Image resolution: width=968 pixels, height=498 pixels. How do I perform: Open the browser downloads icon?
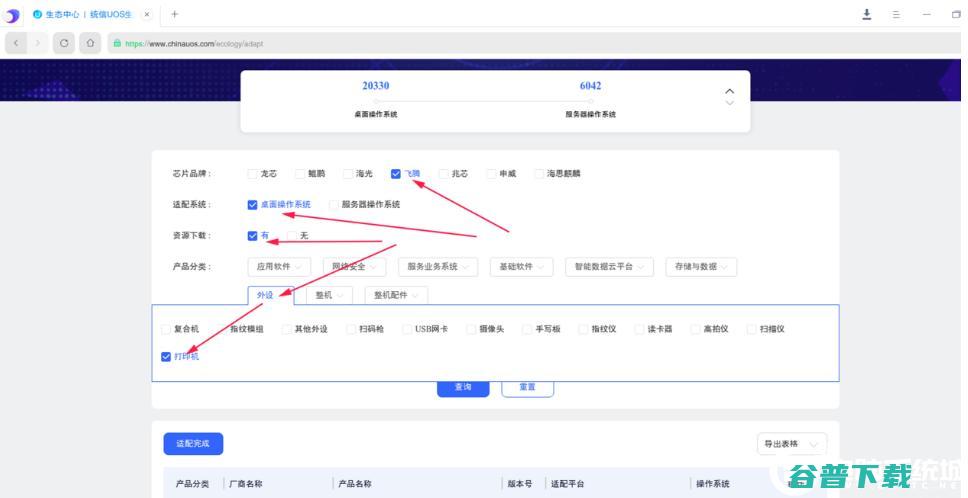(x=867, y=14)
